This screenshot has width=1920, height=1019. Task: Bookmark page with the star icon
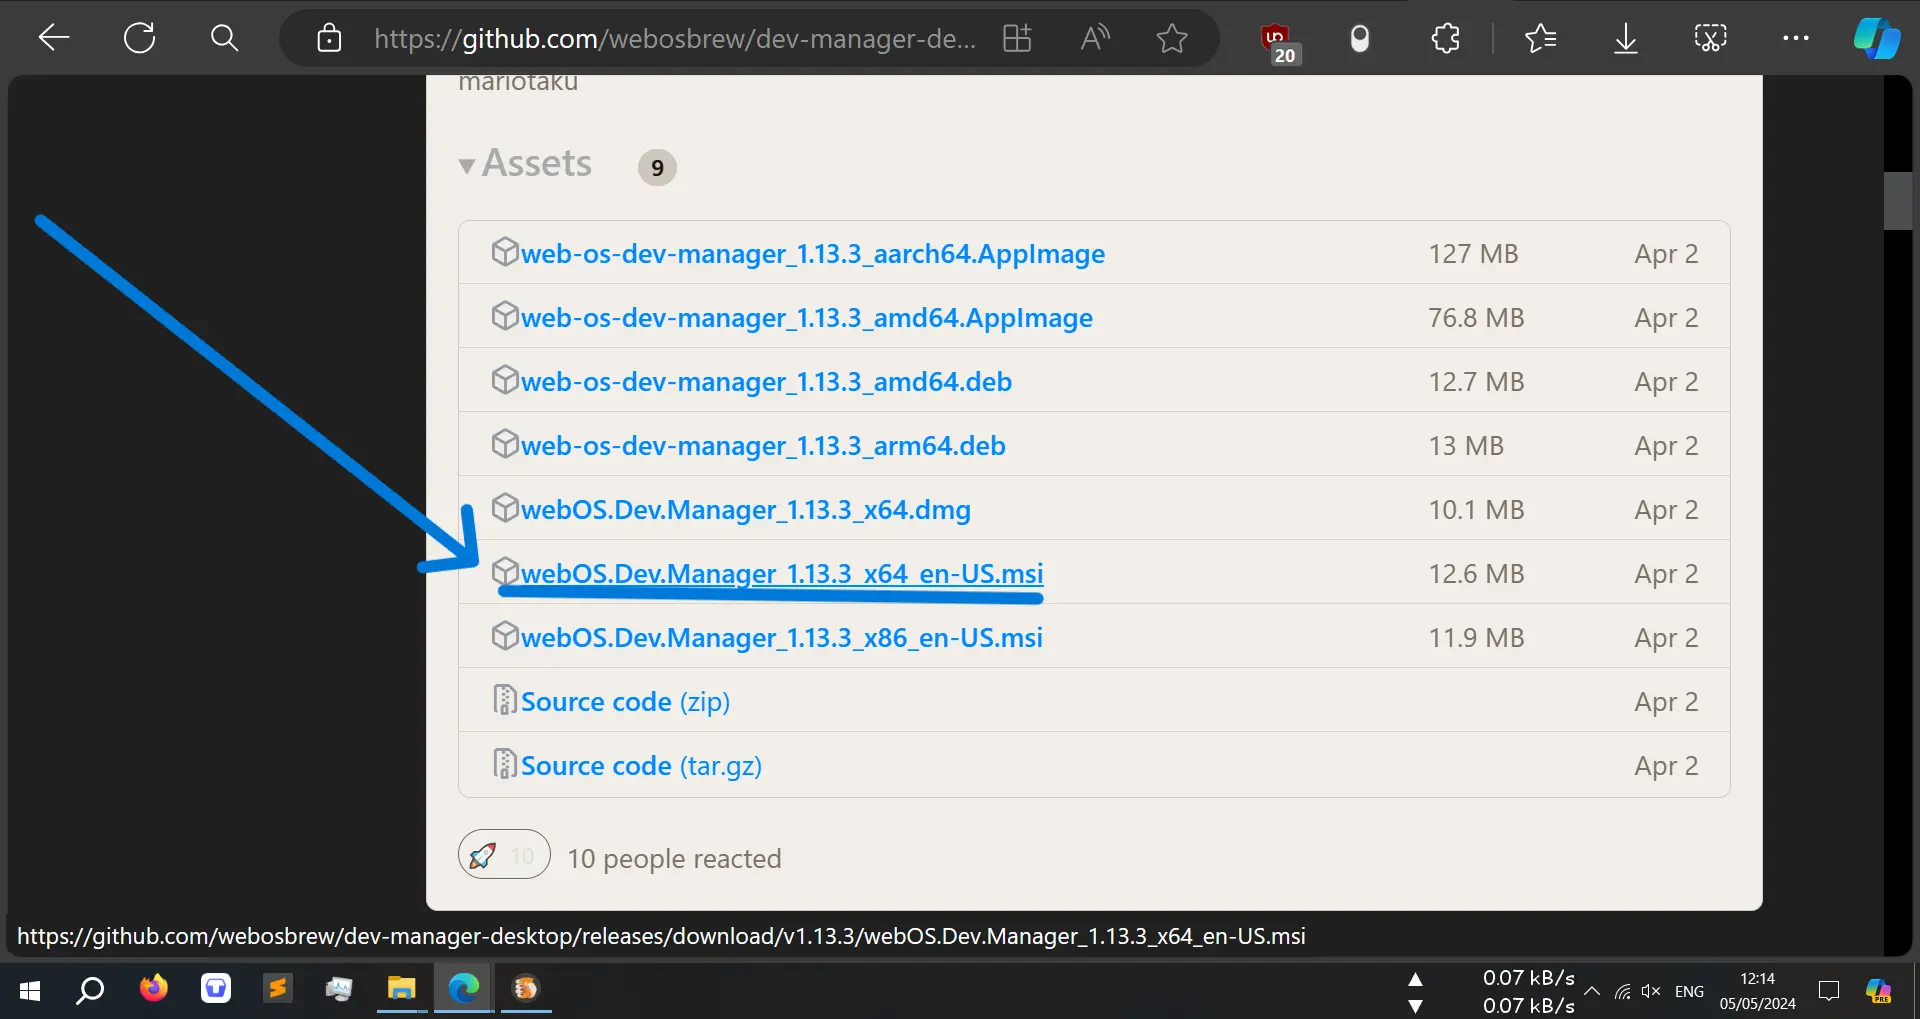pyautogui.click(x=1172, y=38)
